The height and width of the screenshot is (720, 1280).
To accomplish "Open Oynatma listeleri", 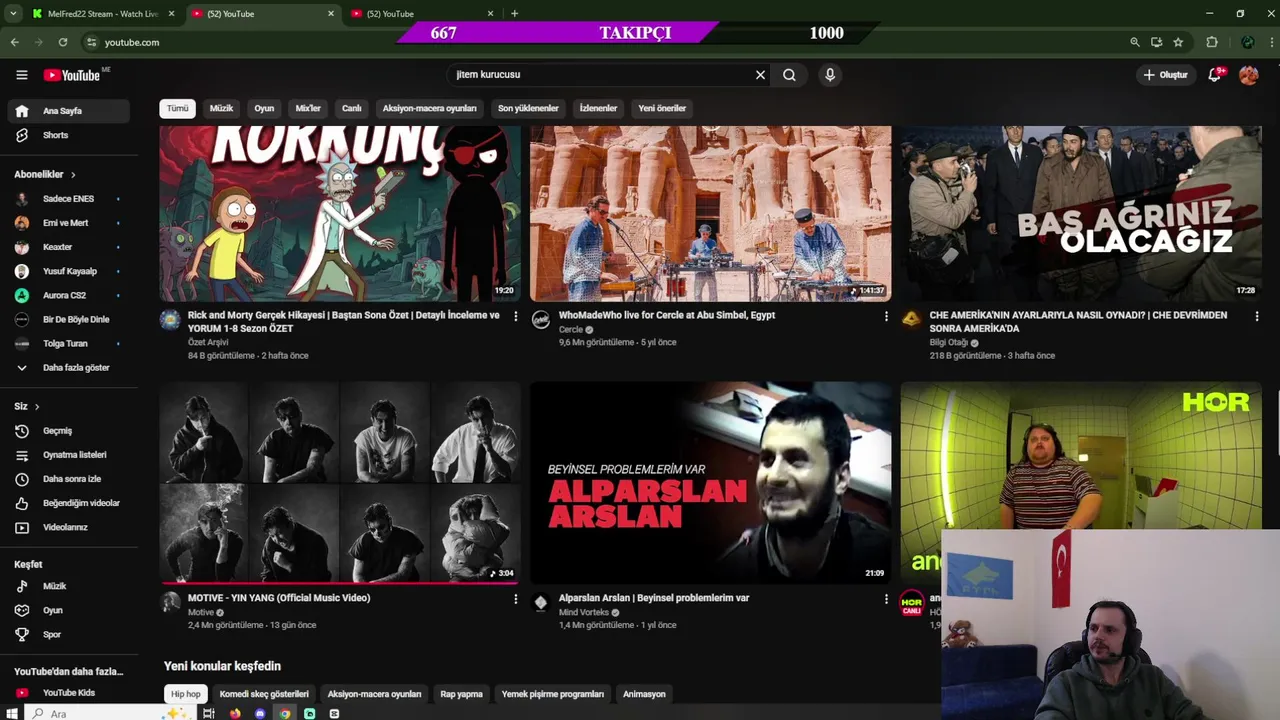I will (x=68, y=455).
